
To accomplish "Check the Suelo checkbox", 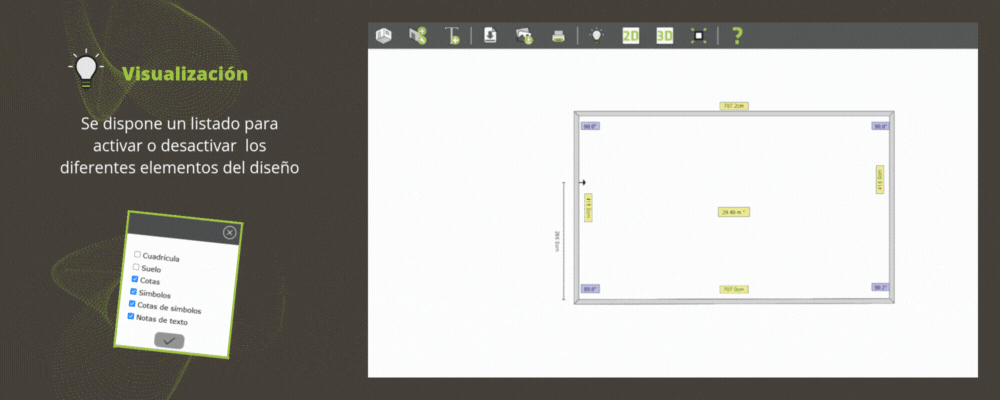I will tap(135, 267).
